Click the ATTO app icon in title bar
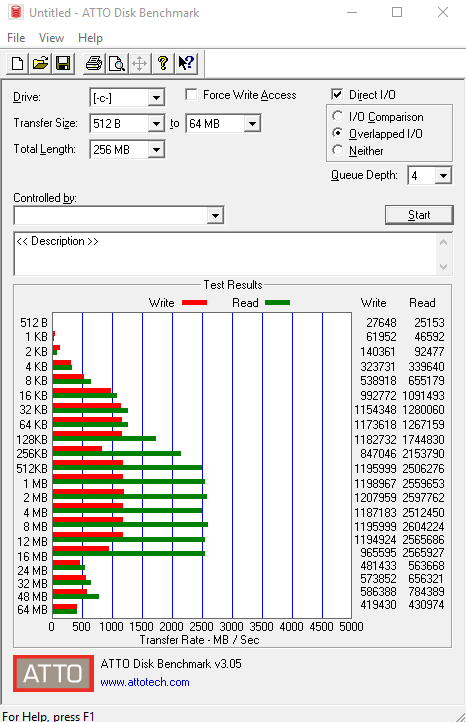466x722 pixels. point(16,12)
